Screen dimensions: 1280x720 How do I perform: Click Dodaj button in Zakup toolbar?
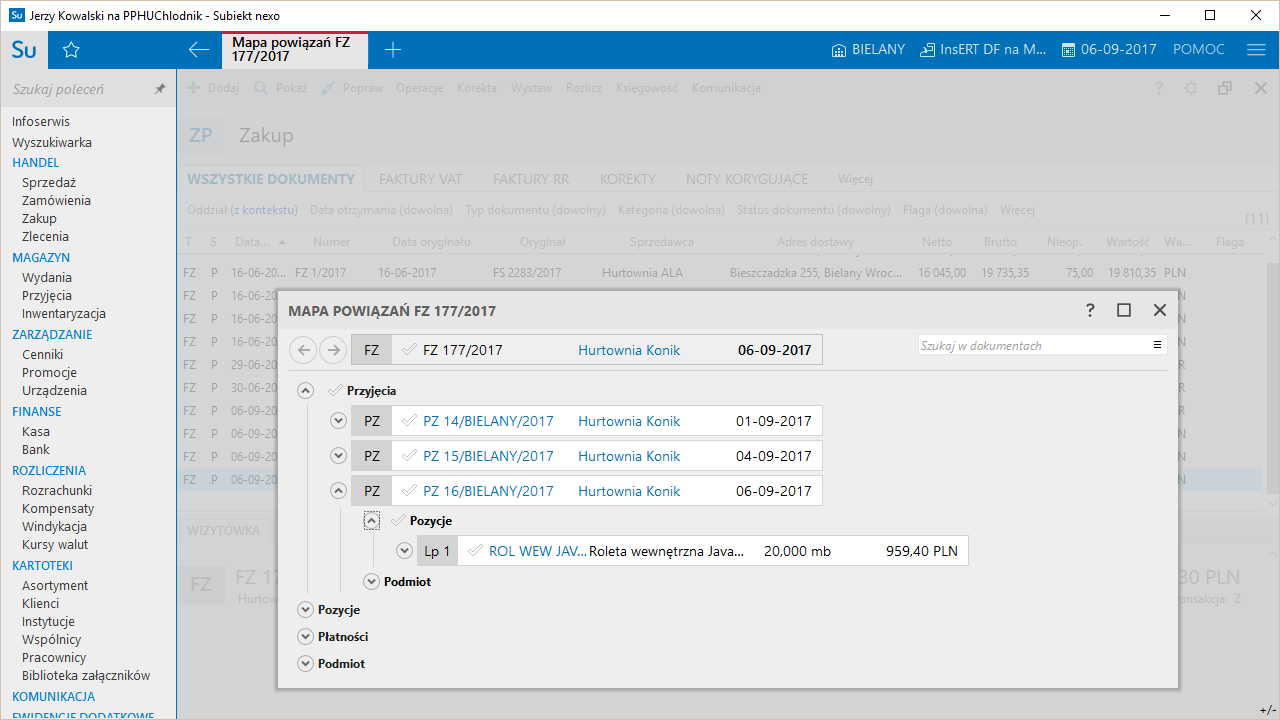point(213,88)
